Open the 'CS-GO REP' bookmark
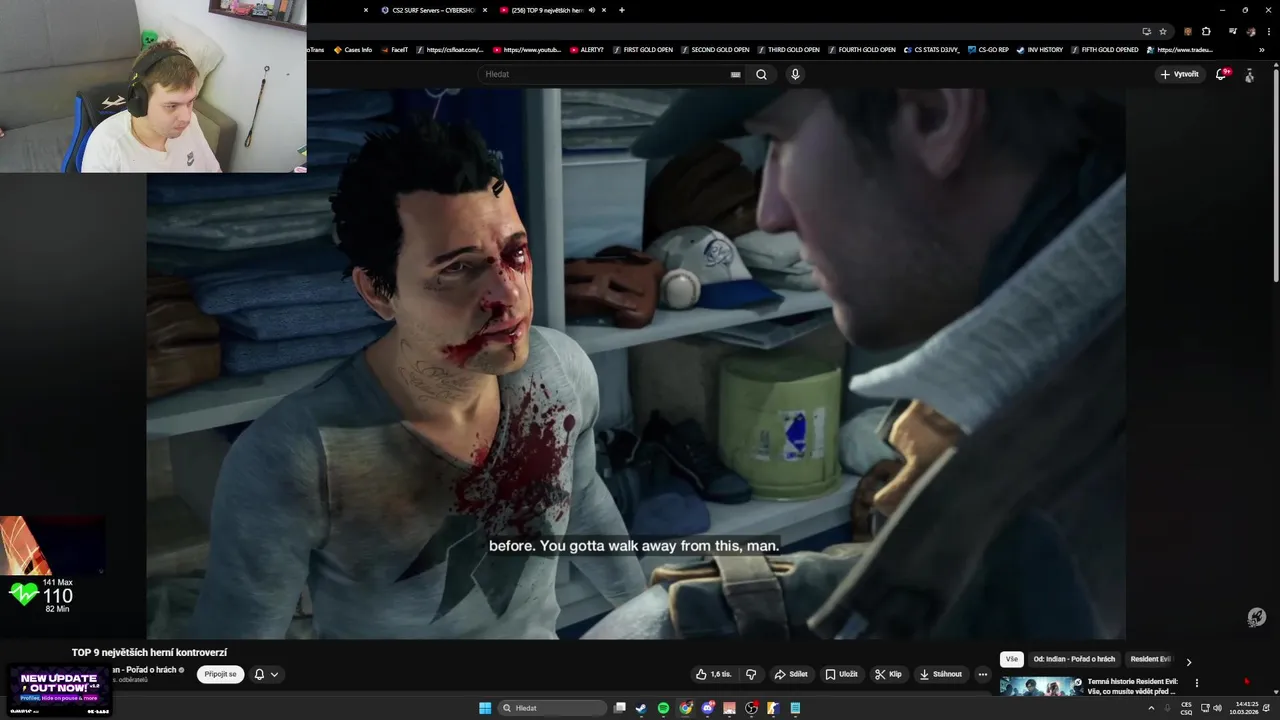The image size is (1280, 720). click(x=988, y=49)
